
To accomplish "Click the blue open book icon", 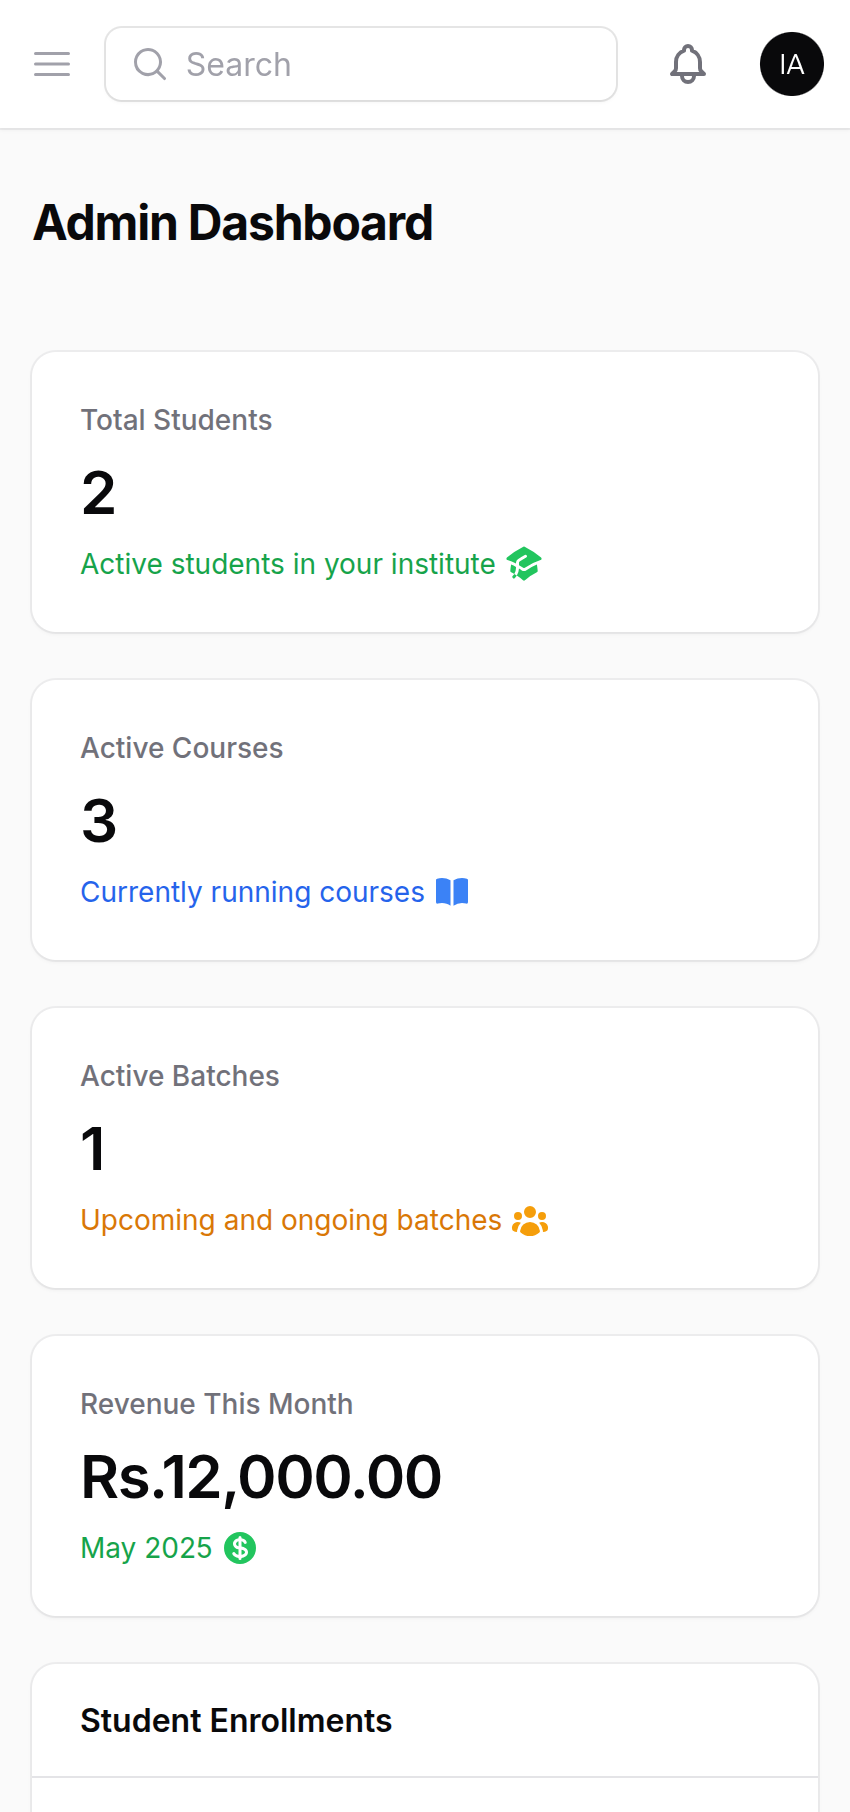I will tap(452, 892).
